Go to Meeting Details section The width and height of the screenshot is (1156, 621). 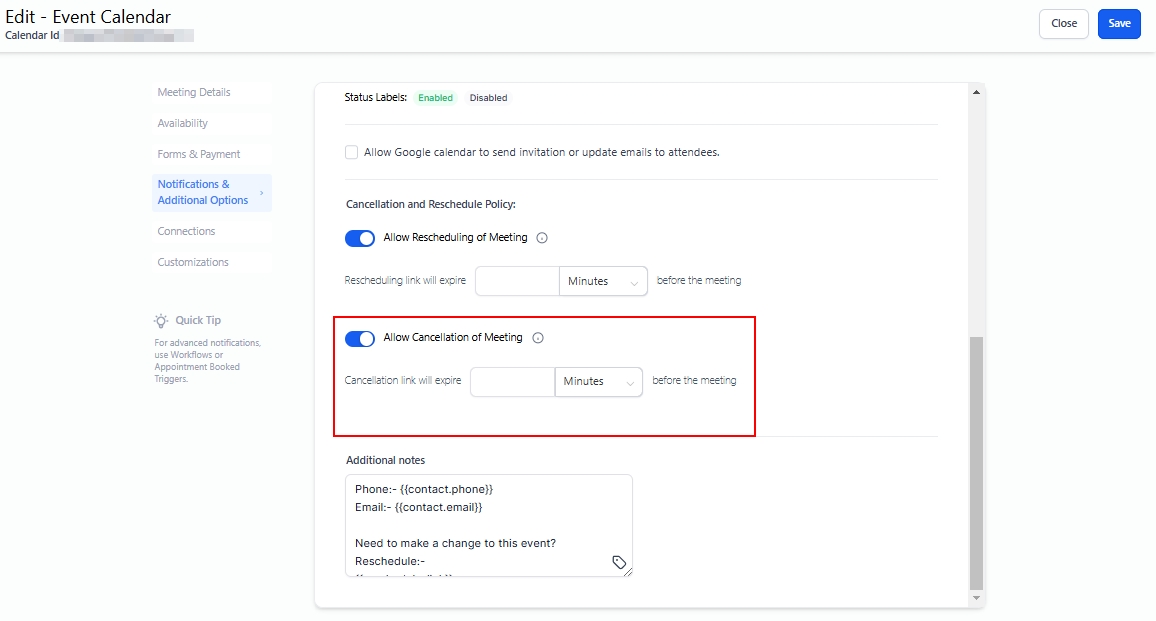tap(194, 92)
